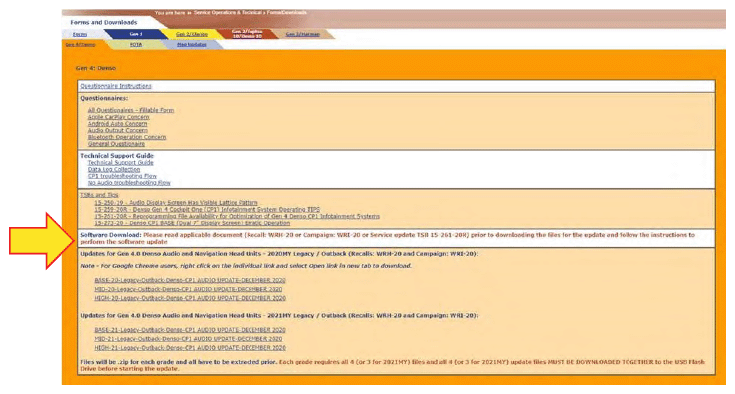Open the Apple CarPlay Concern questionnaire
735x394 pixels.
tap(119, 117)
